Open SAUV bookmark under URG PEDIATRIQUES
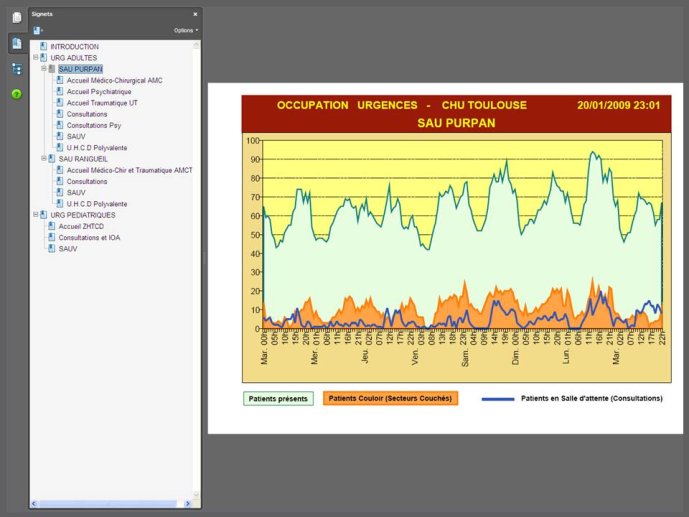Viewport: 689px width, 517px height. coord(68,249)
